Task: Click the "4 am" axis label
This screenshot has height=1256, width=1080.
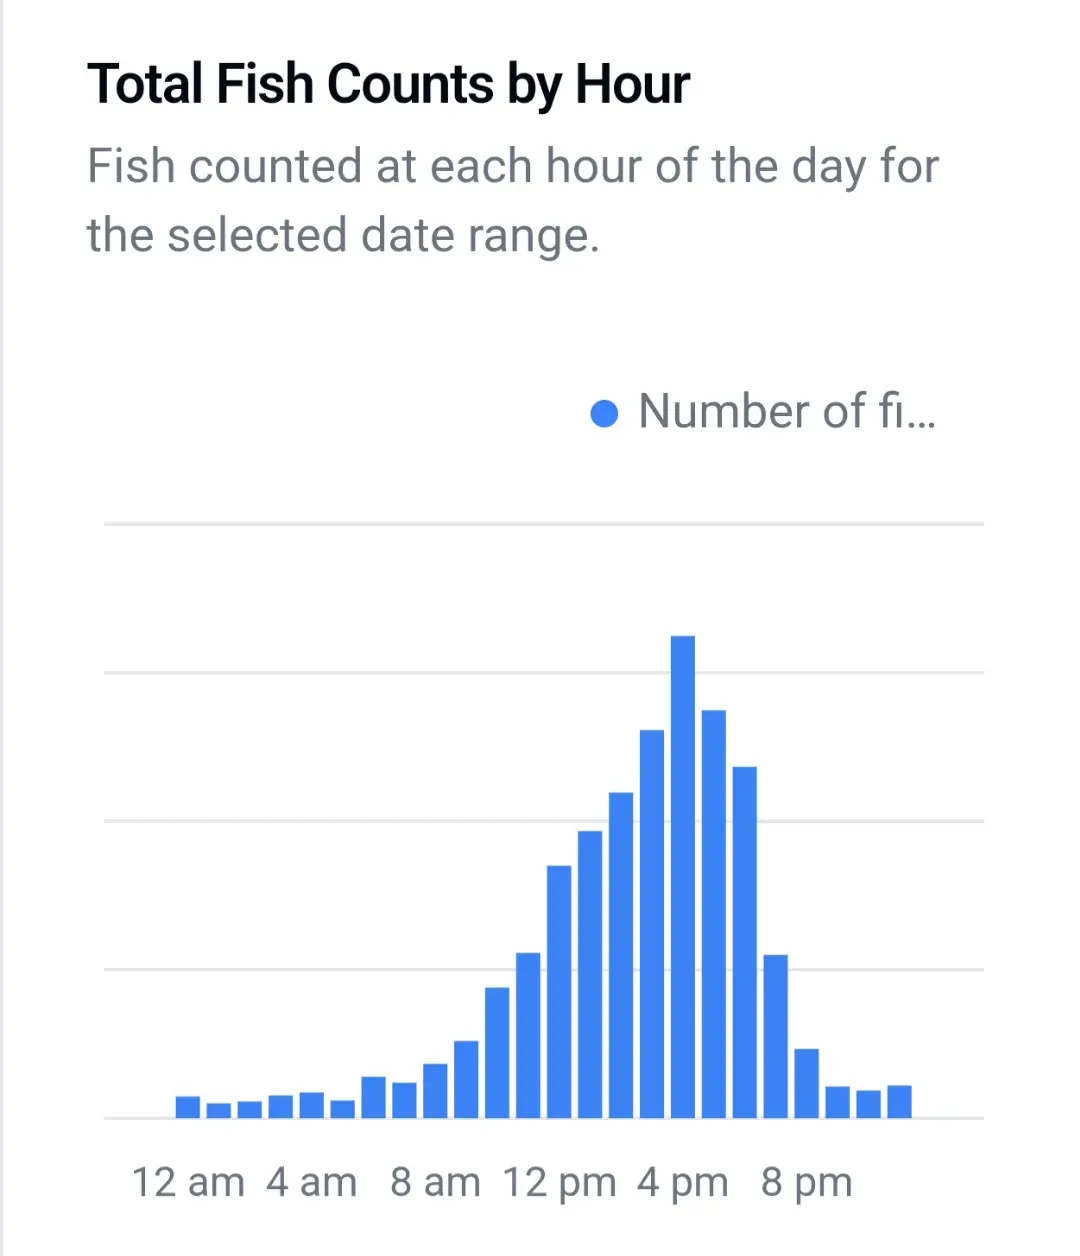Action: [x=311, y=1182]
